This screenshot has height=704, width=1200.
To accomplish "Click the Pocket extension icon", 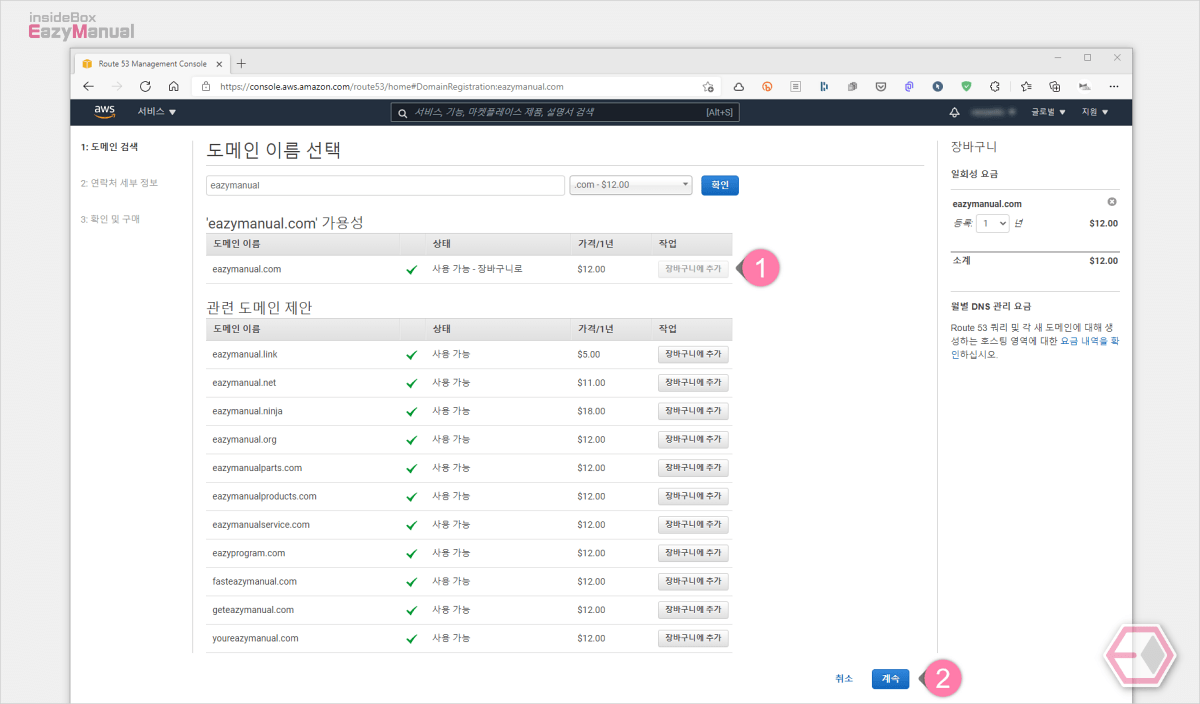I will click(x=880, y=87).
